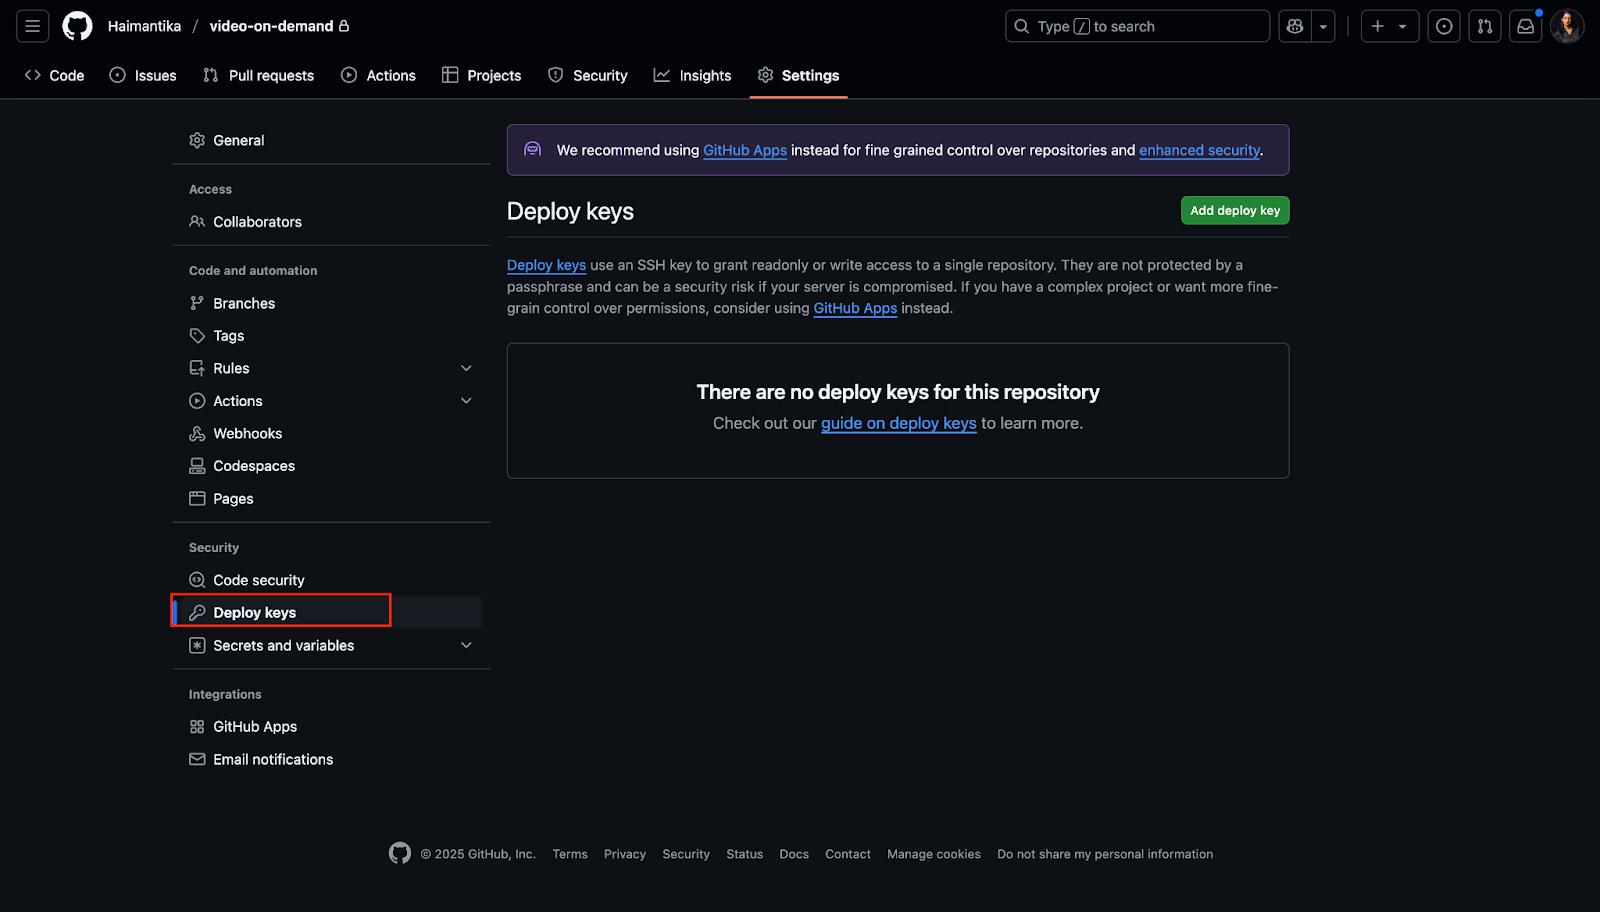1600x912 pixels.
Task: Focus the search input field
Action: [1137, 26]
